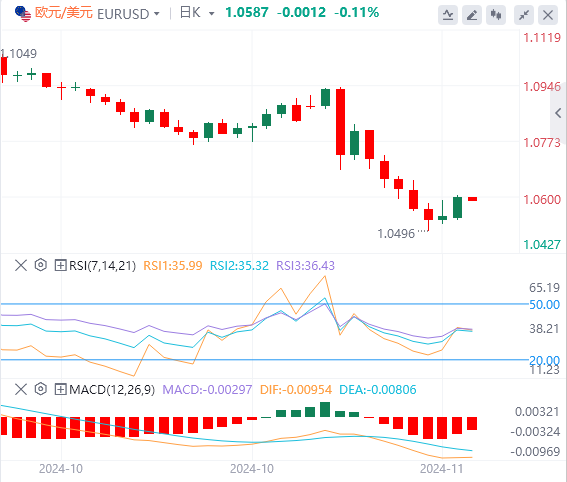567x482 pixels.
Task: Click the RSI 65.19 axis label
Action: pos(544,288)
